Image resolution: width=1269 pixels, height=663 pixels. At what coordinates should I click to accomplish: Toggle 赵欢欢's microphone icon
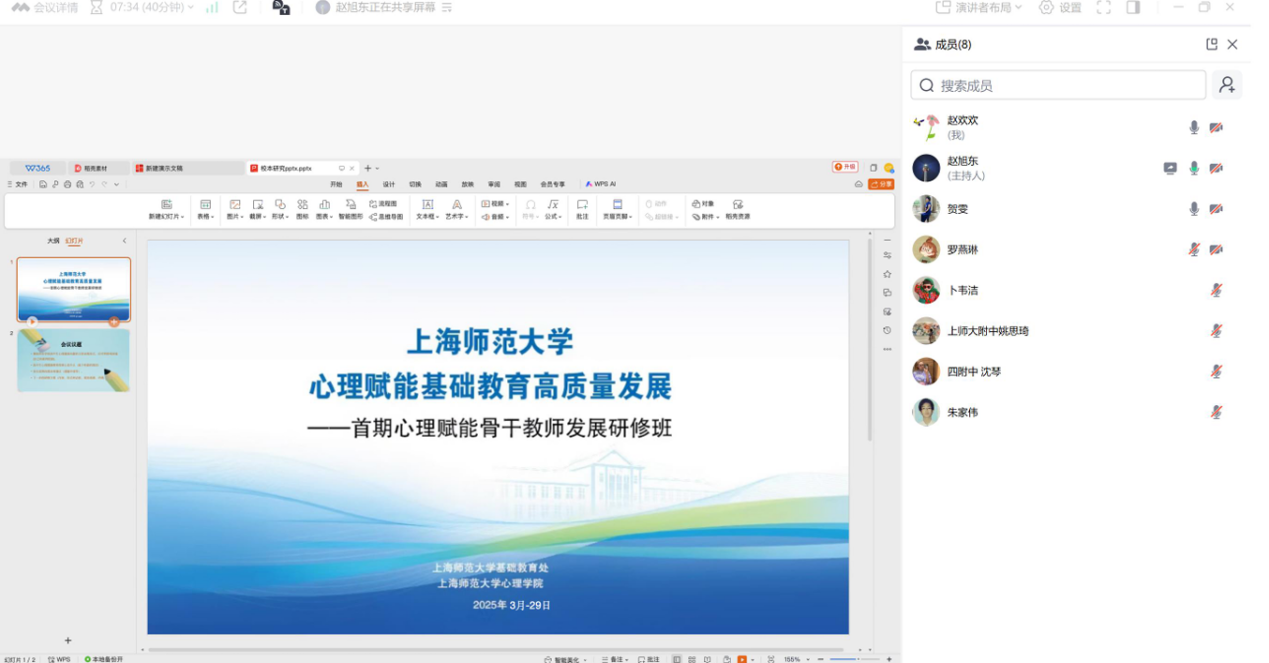coord(1193,127)
